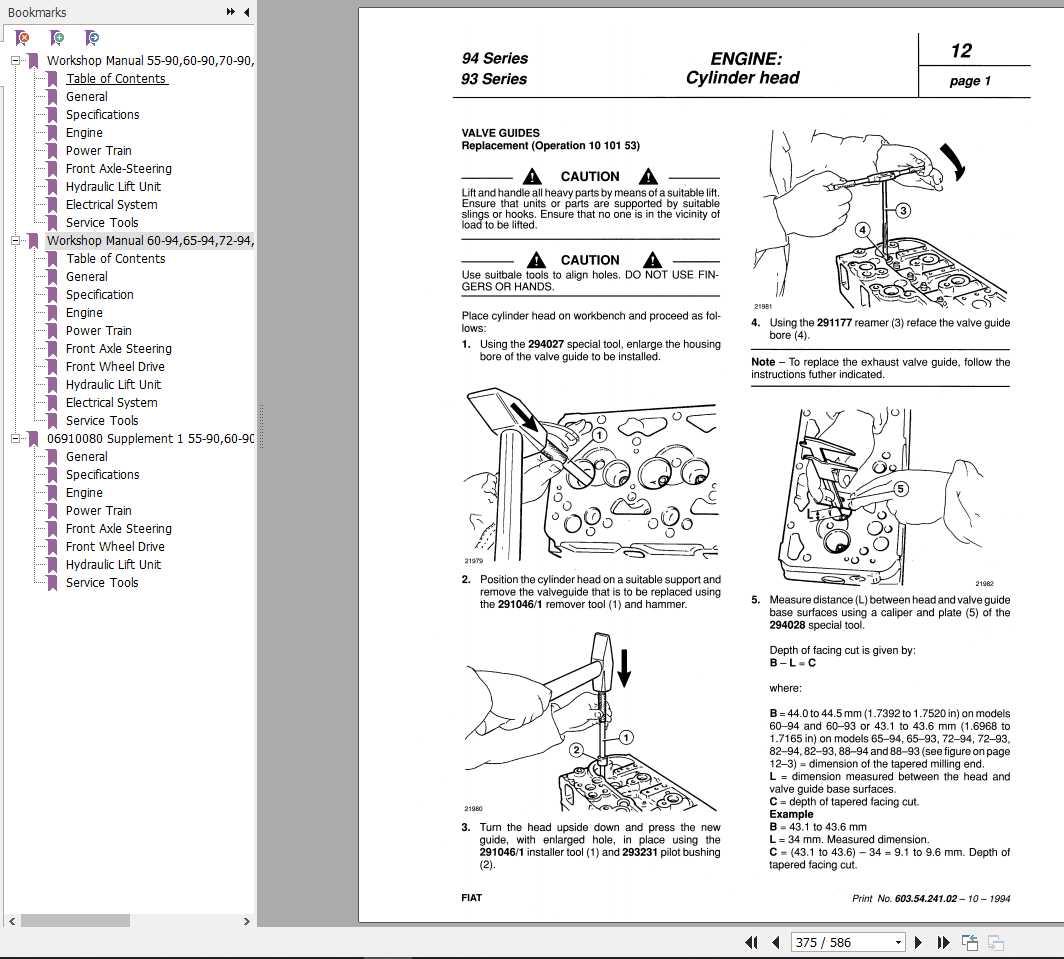Click the '94 Series' header text
1064x959 pixels.
point(495,58)
